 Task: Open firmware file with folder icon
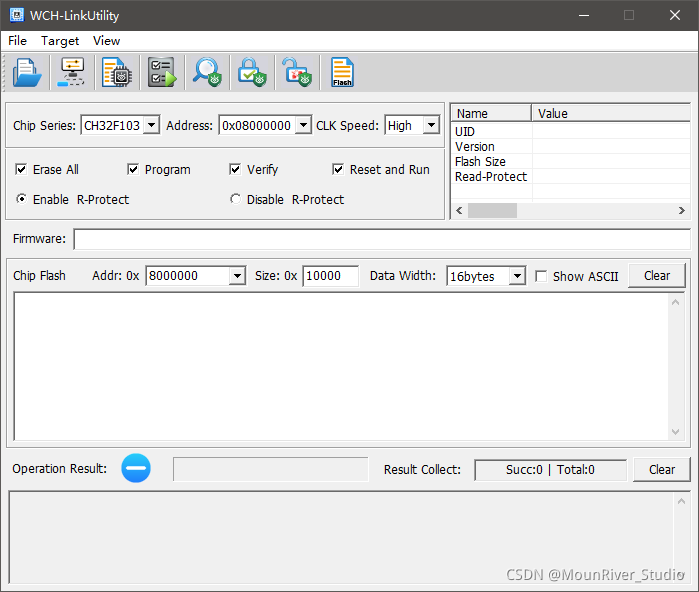tap(27, 72)
